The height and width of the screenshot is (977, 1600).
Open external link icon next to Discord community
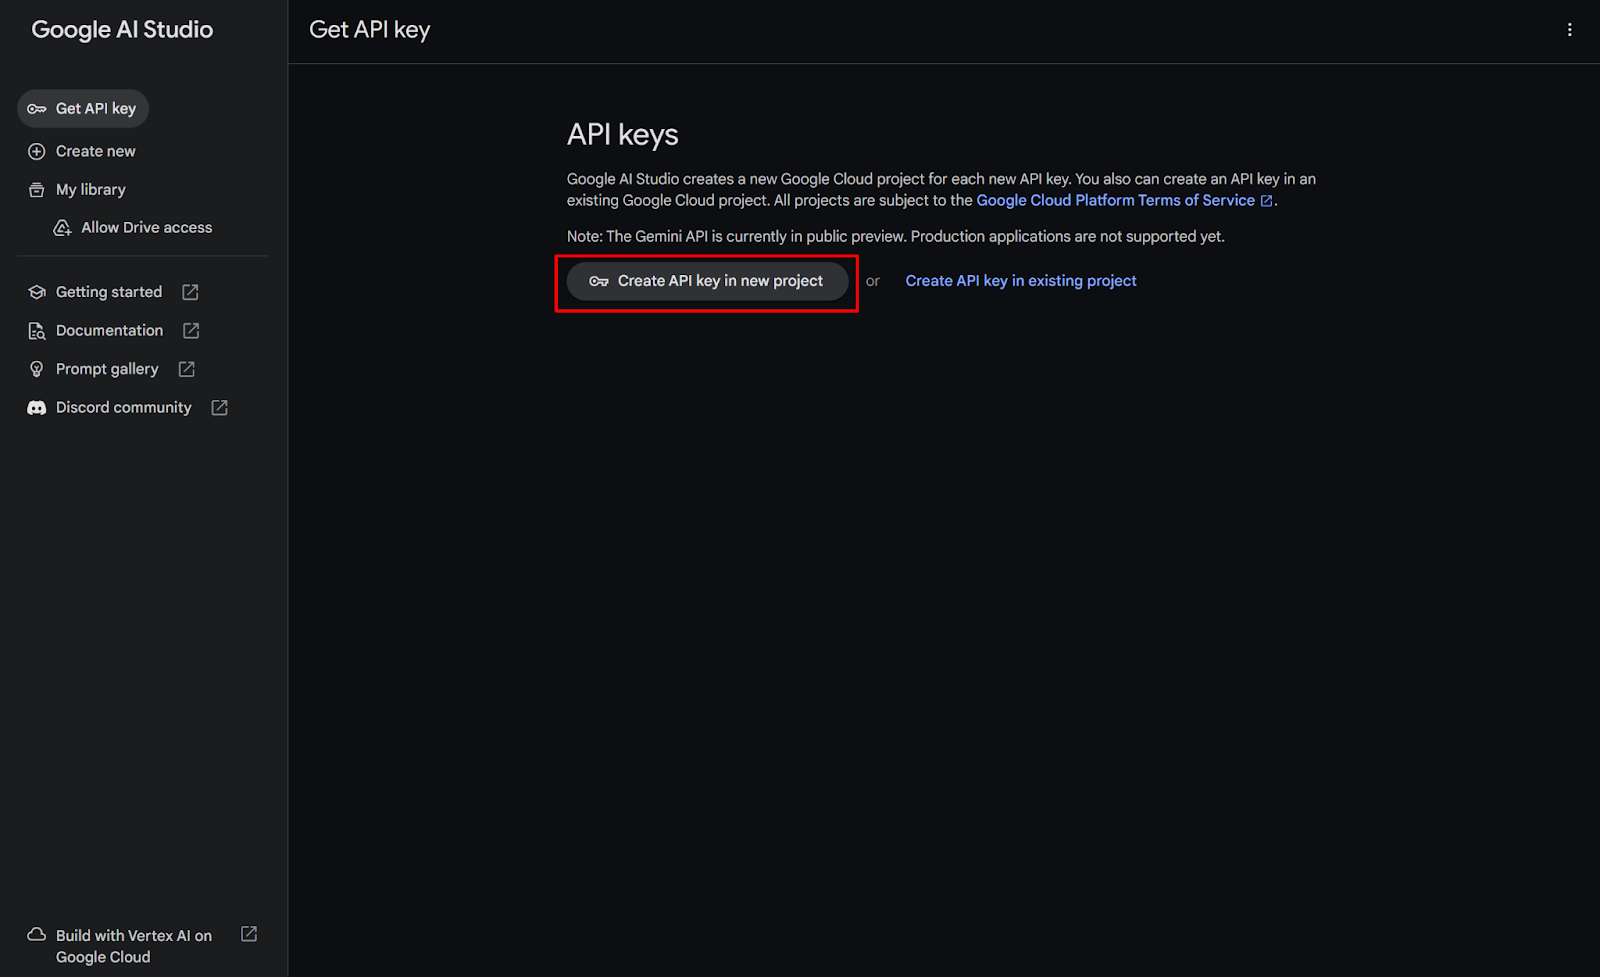[x=219, y=407]
